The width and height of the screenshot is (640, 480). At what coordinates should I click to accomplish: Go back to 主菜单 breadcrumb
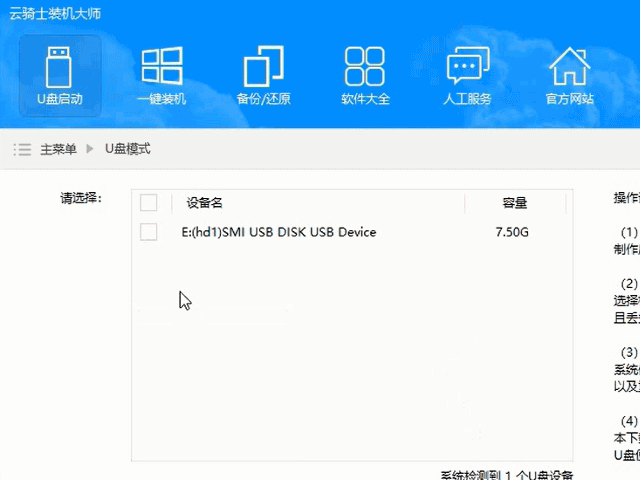[58, 149]
